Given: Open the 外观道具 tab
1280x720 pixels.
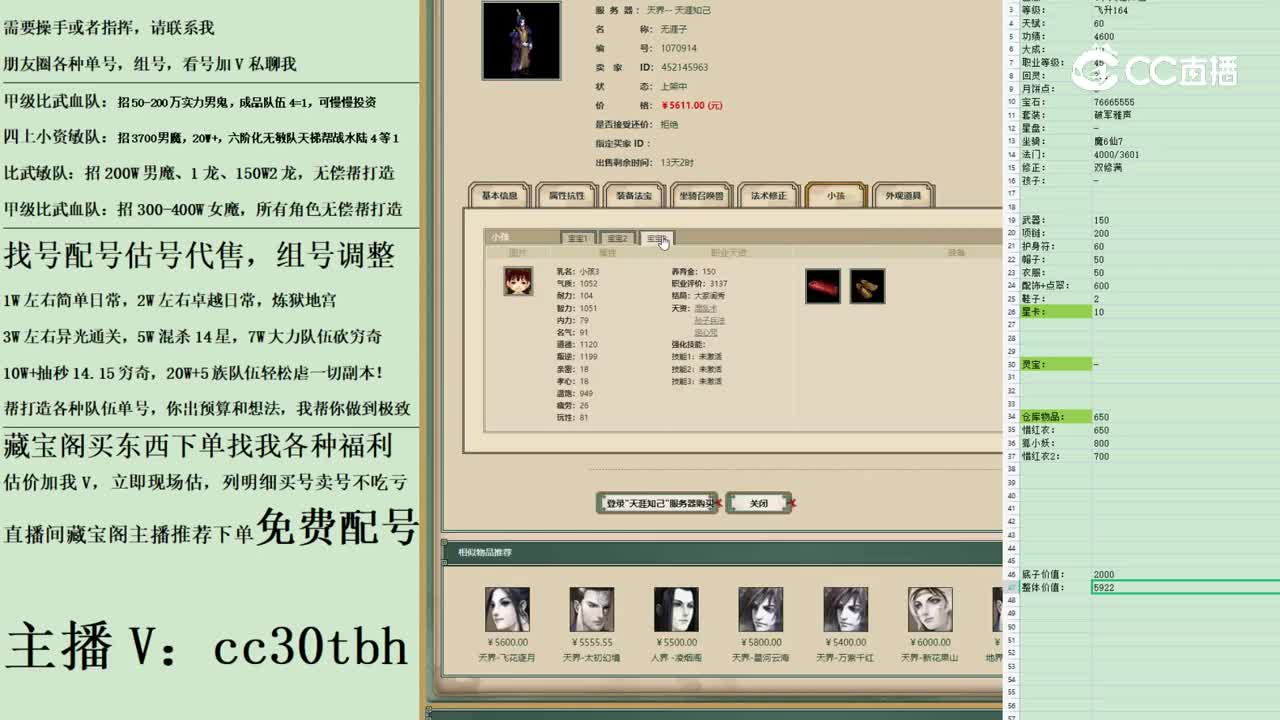Looking at the screenshot, I should pos(903,196).
